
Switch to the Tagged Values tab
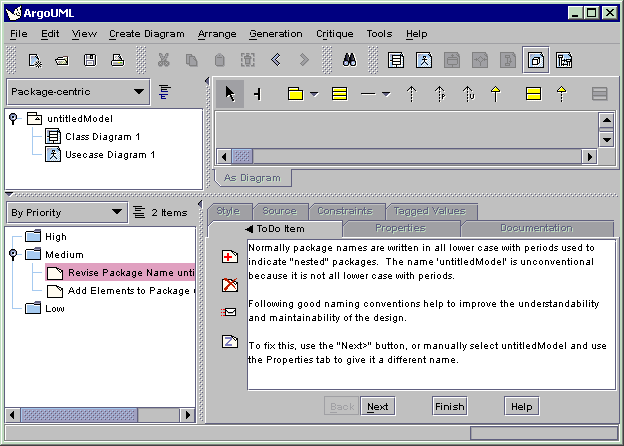430,211
